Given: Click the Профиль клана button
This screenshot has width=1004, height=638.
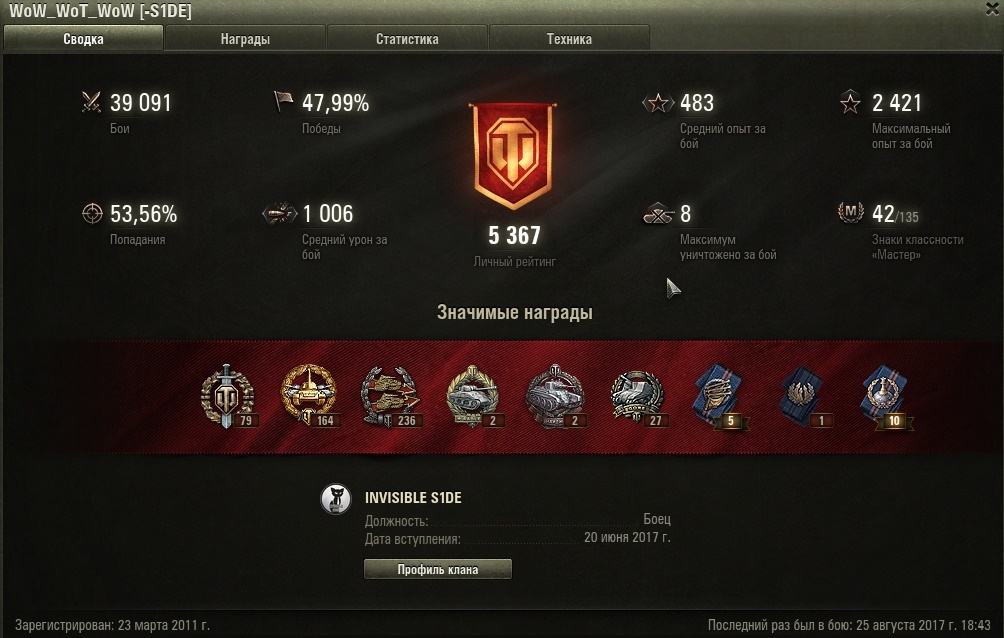Looking at the screenshot, I should 438,569.
